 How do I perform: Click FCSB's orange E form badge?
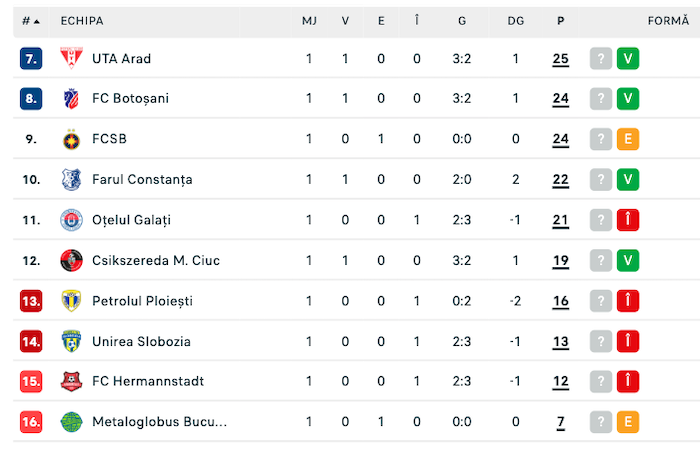(x=628, y=140)
